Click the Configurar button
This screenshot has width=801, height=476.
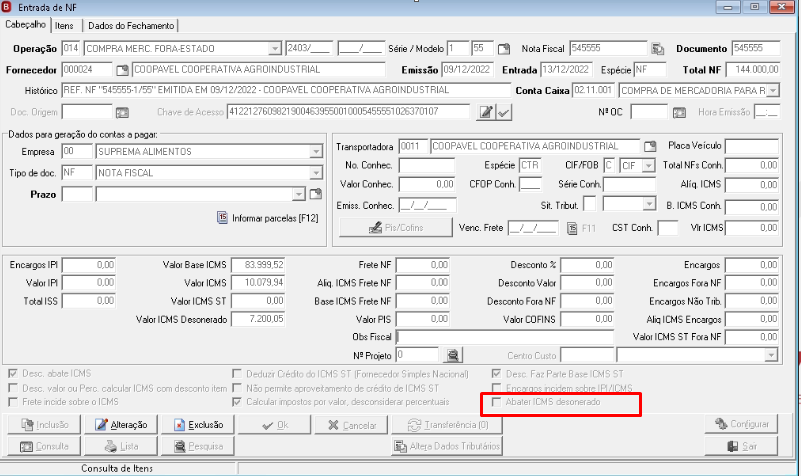point(741,424)
